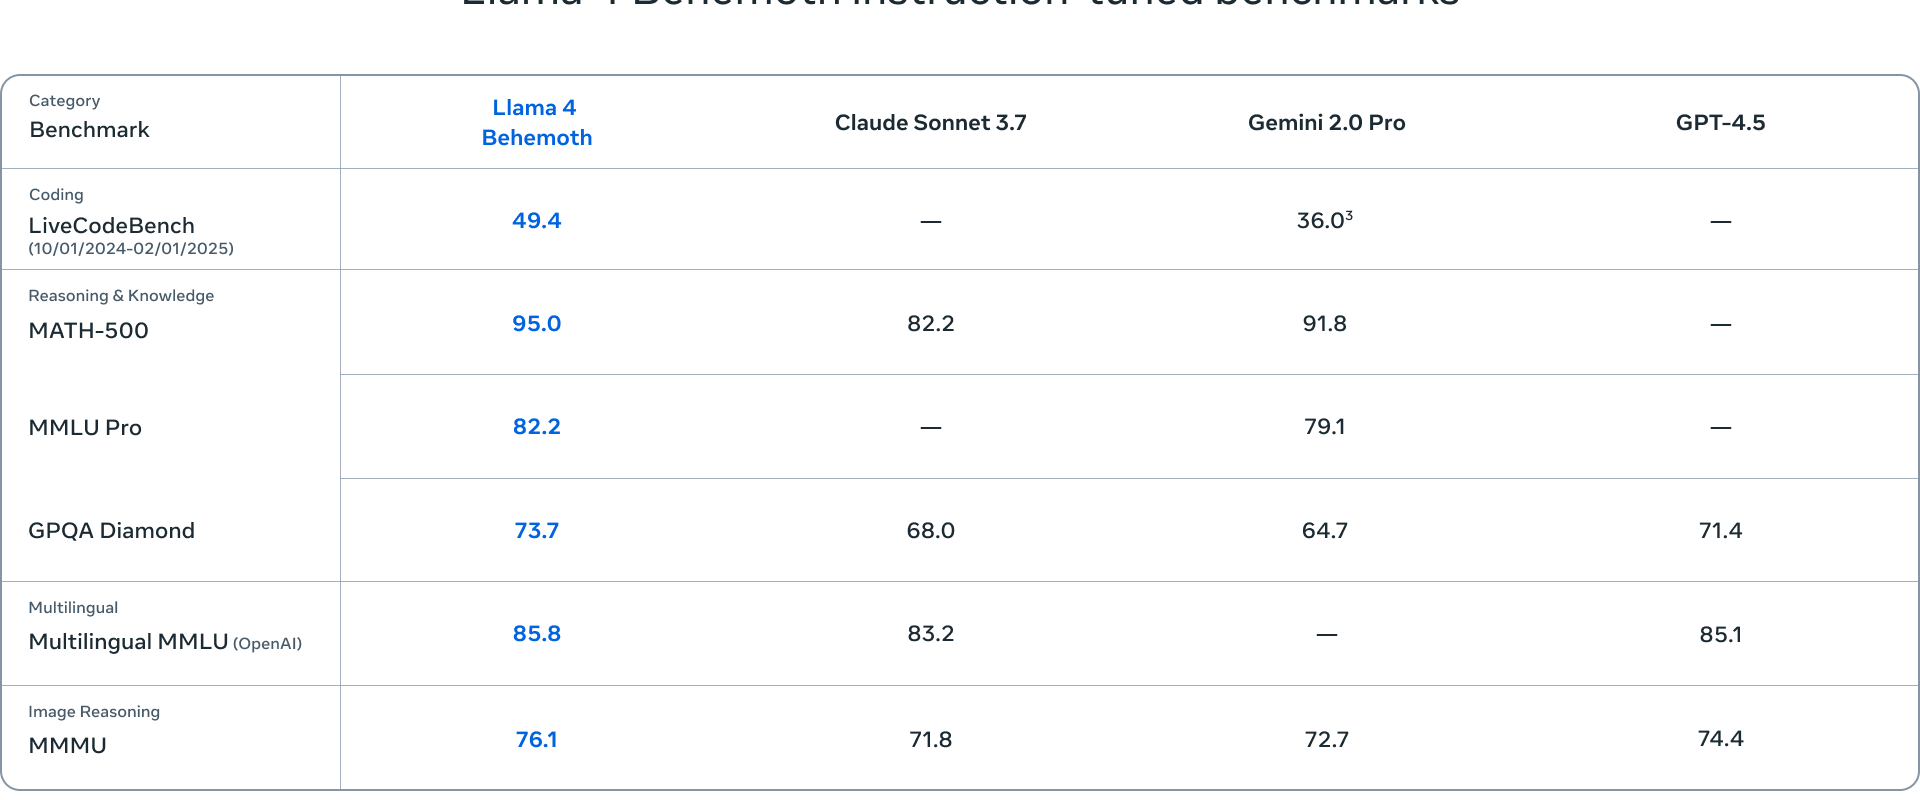Select the MMMU benchmark label
Screen dimensions: 1920x800
click(x=67, y=746)
